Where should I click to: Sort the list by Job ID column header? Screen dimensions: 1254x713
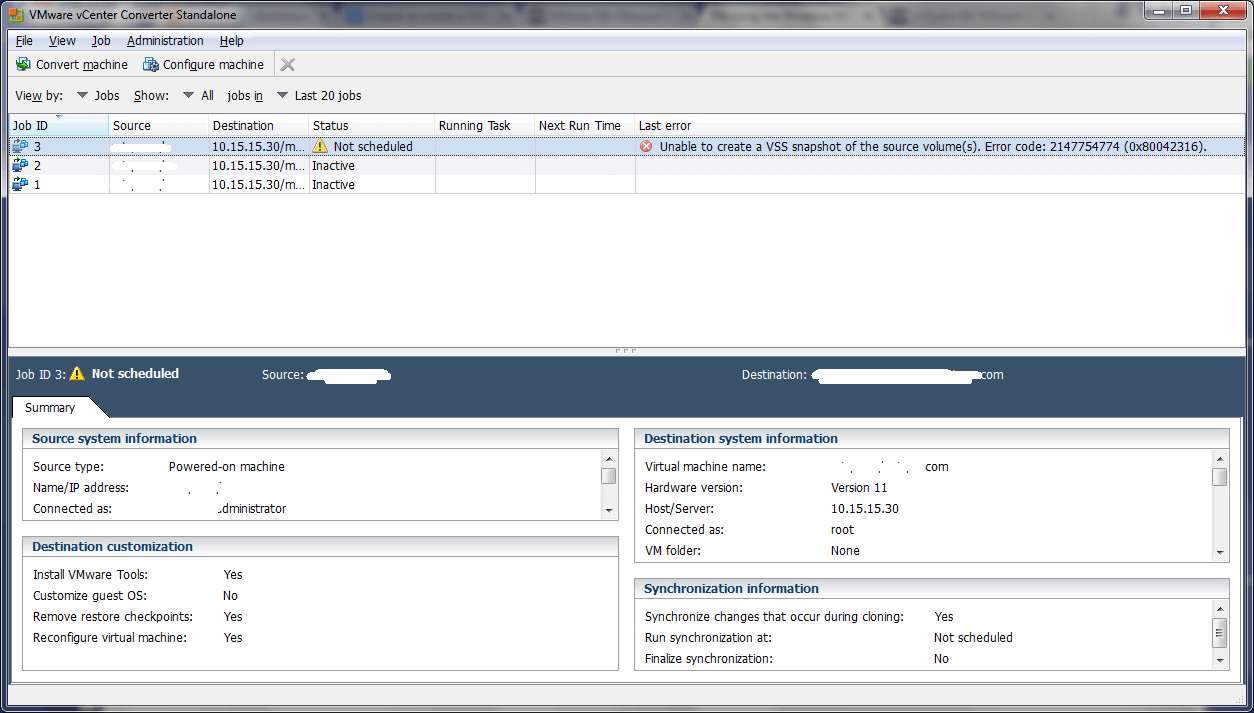(58, 125)
